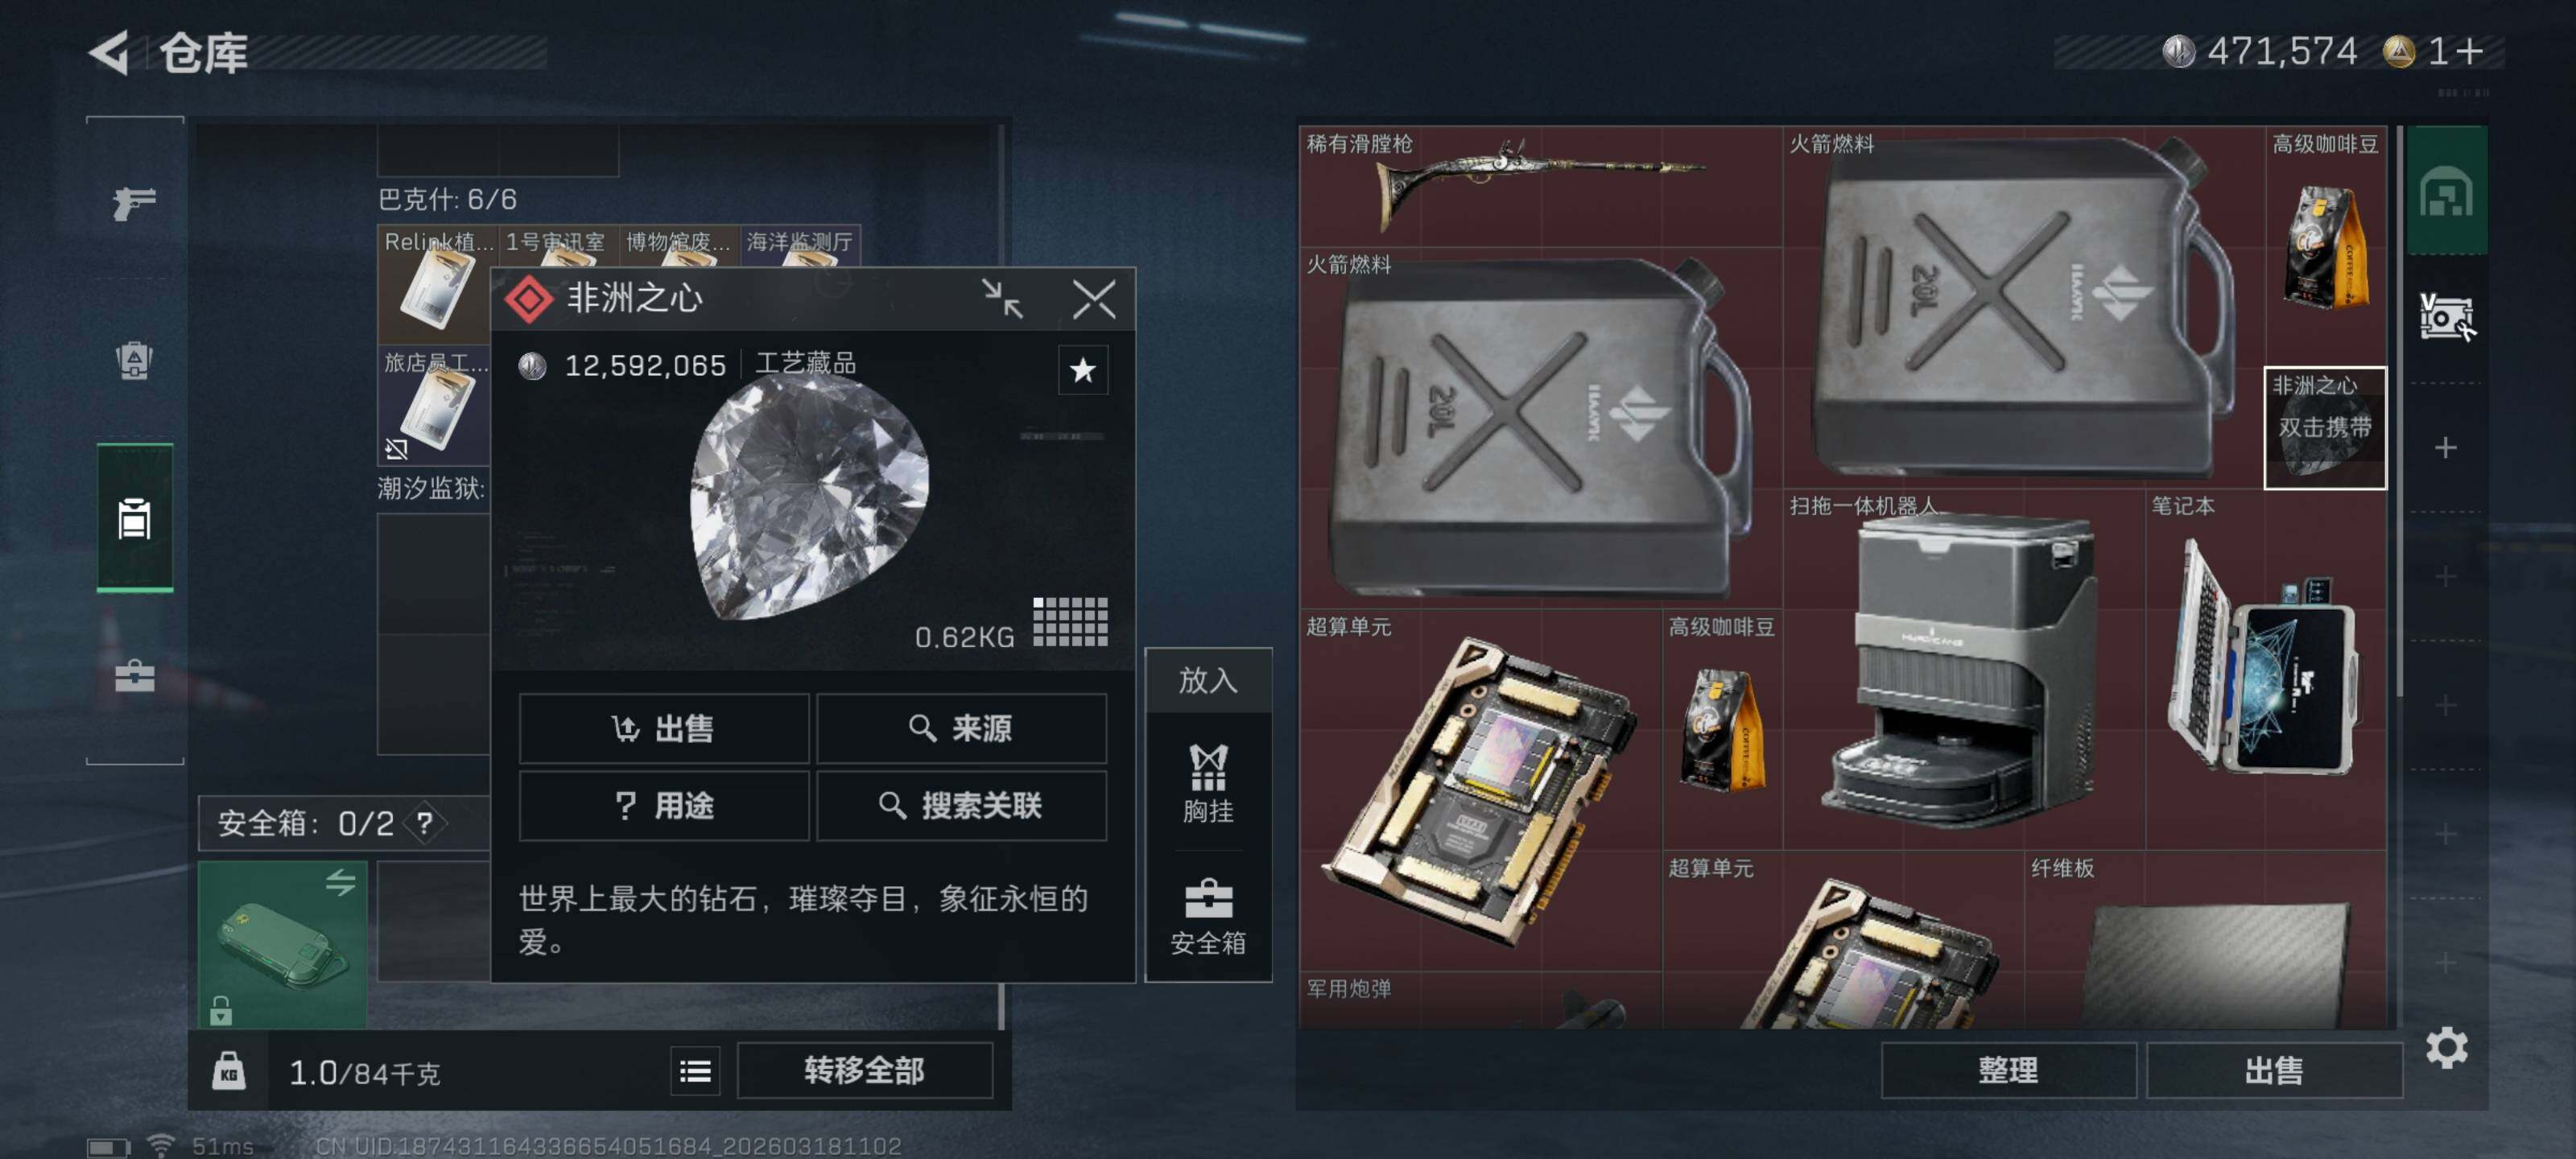Toggle the list view icon beside 转移全部
2576x1159 pixels.
(695, 1071)
